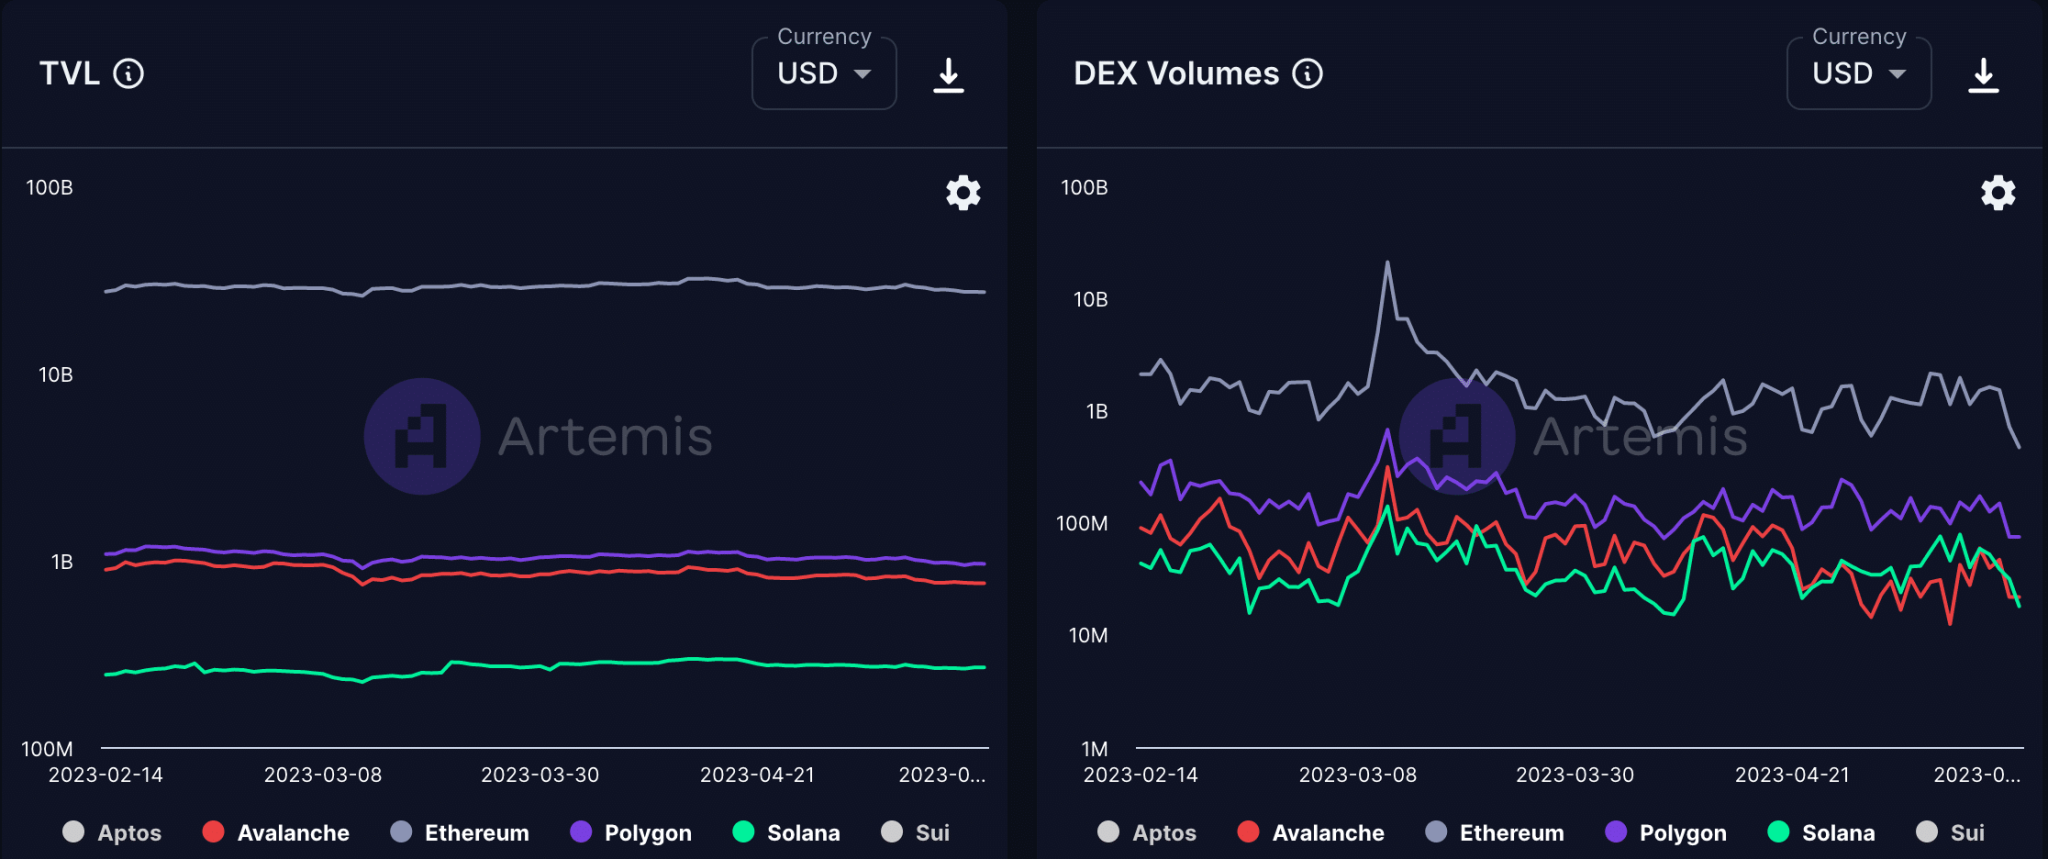Open TVL chart settings gear
The width and height of the screenshot is (2048, 859).
point(963,192)
